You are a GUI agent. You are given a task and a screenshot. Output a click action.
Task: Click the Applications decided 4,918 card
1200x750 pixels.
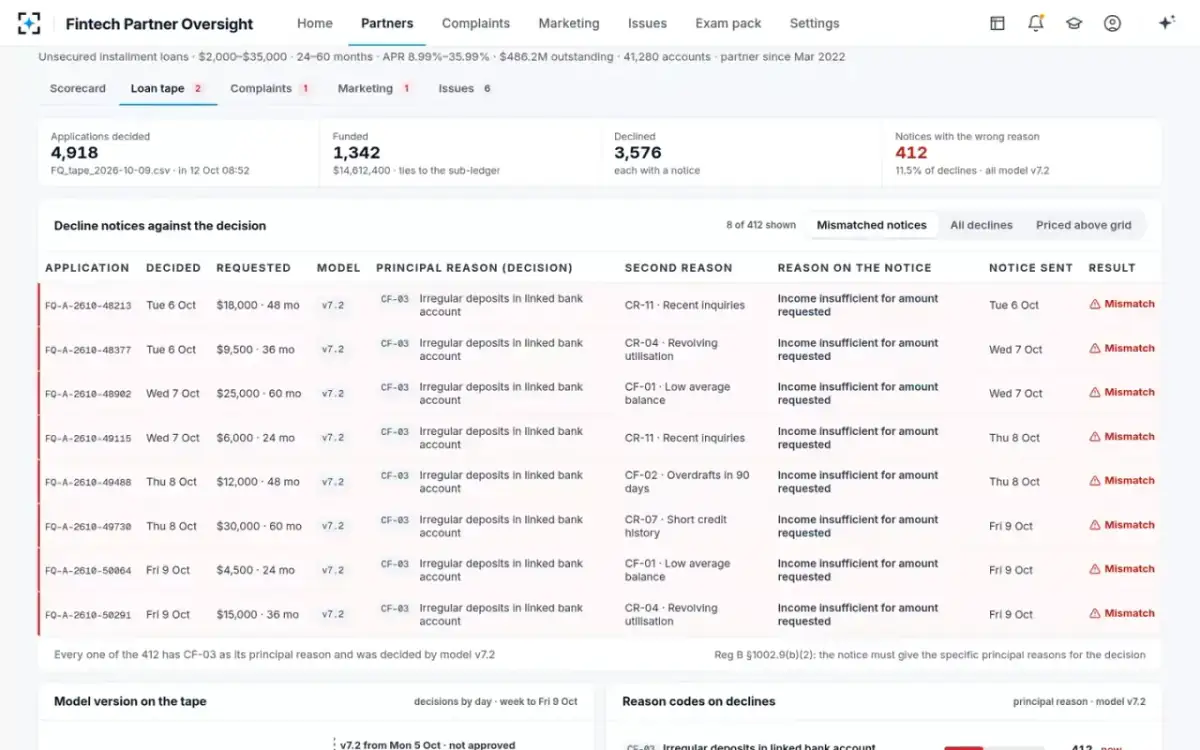pyautogui.click(x=178, y=153)
